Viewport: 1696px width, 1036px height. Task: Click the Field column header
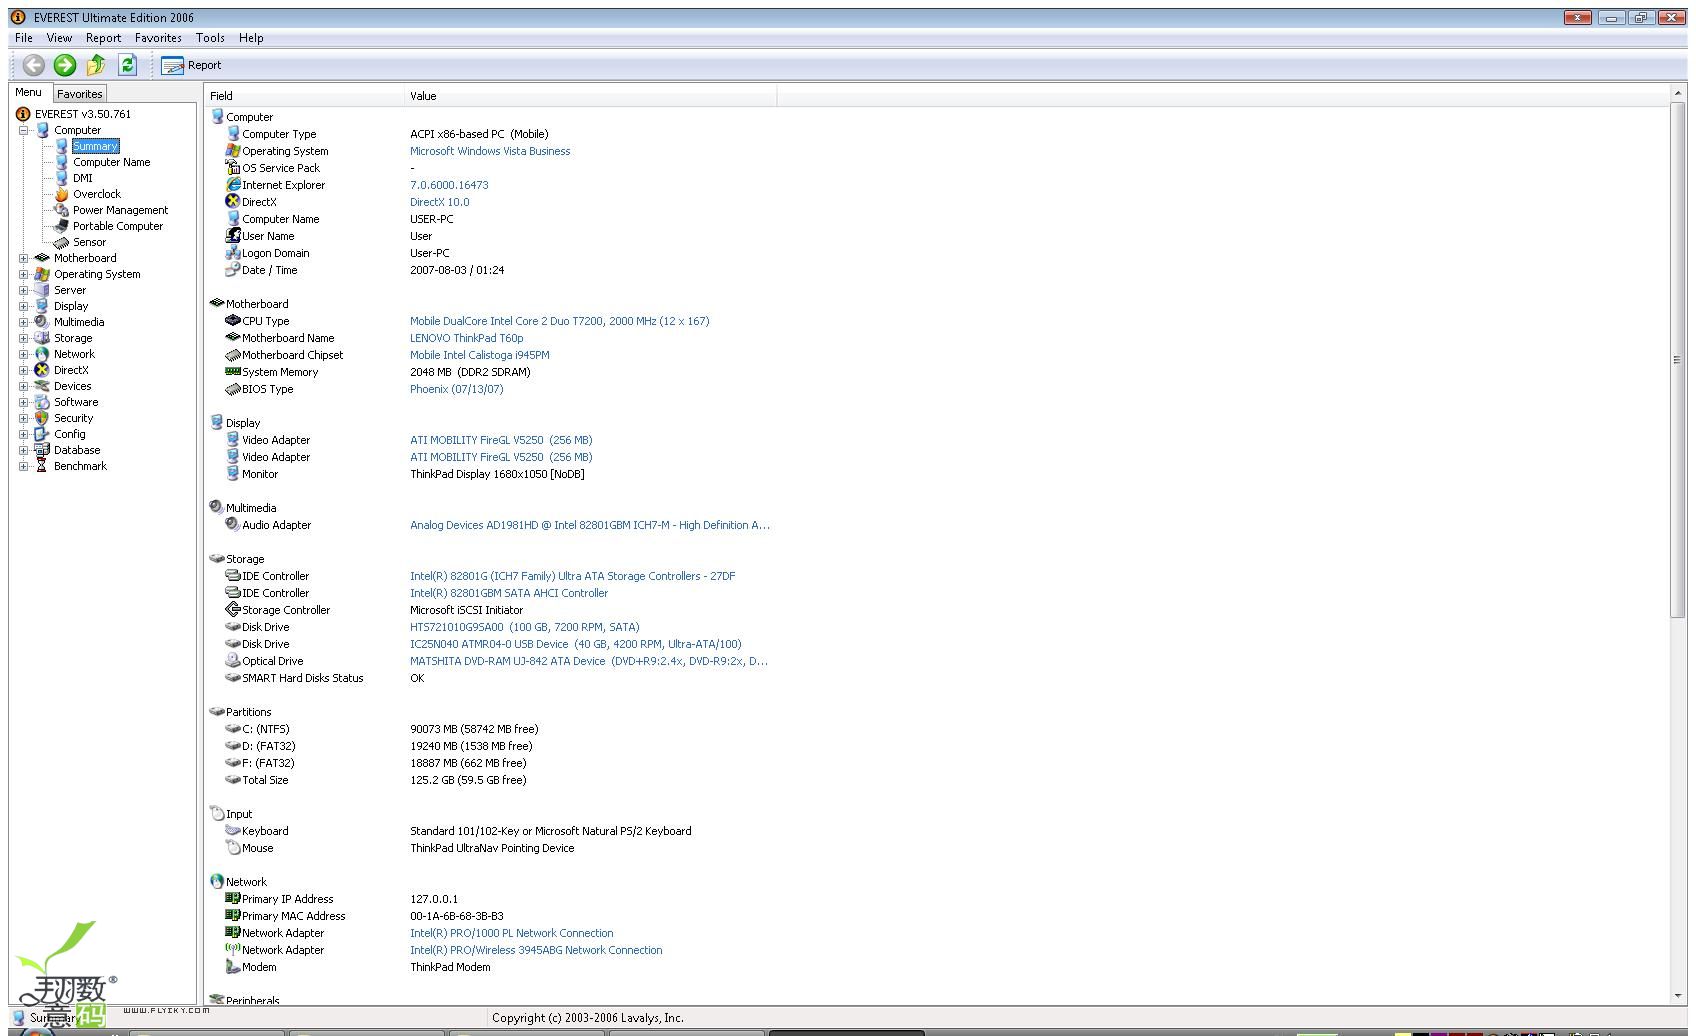tap(305, 96)
